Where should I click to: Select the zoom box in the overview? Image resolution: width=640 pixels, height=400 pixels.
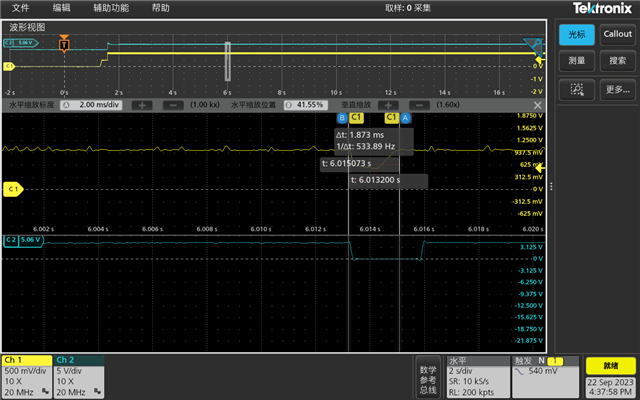[x=228, y=61]
